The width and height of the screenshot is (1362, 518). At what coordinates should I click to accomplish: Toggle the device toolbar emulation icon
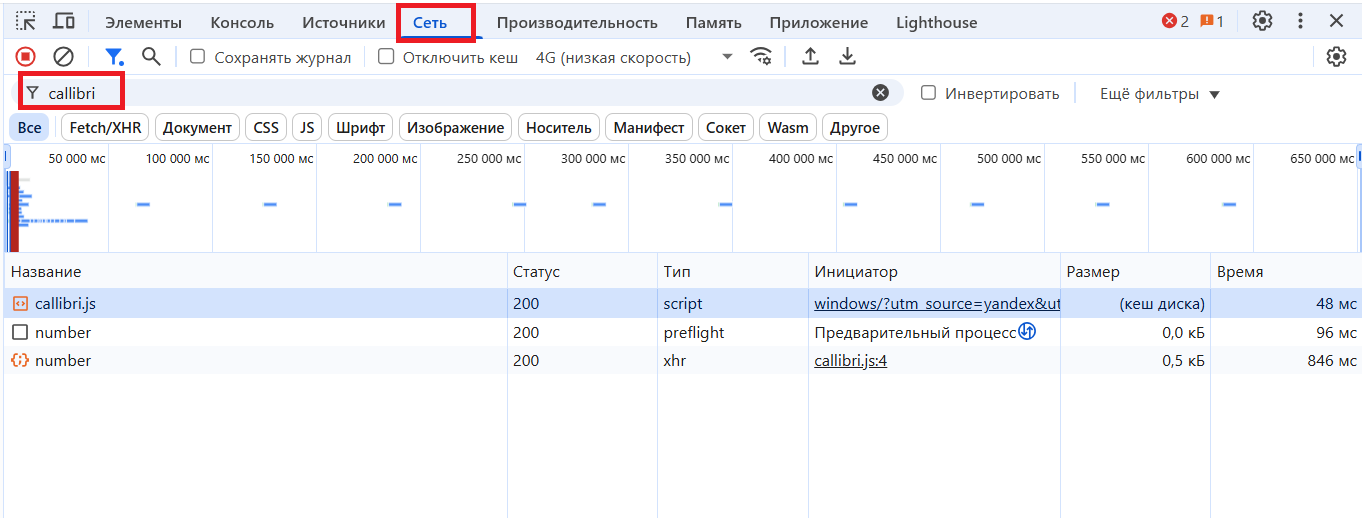64,21
